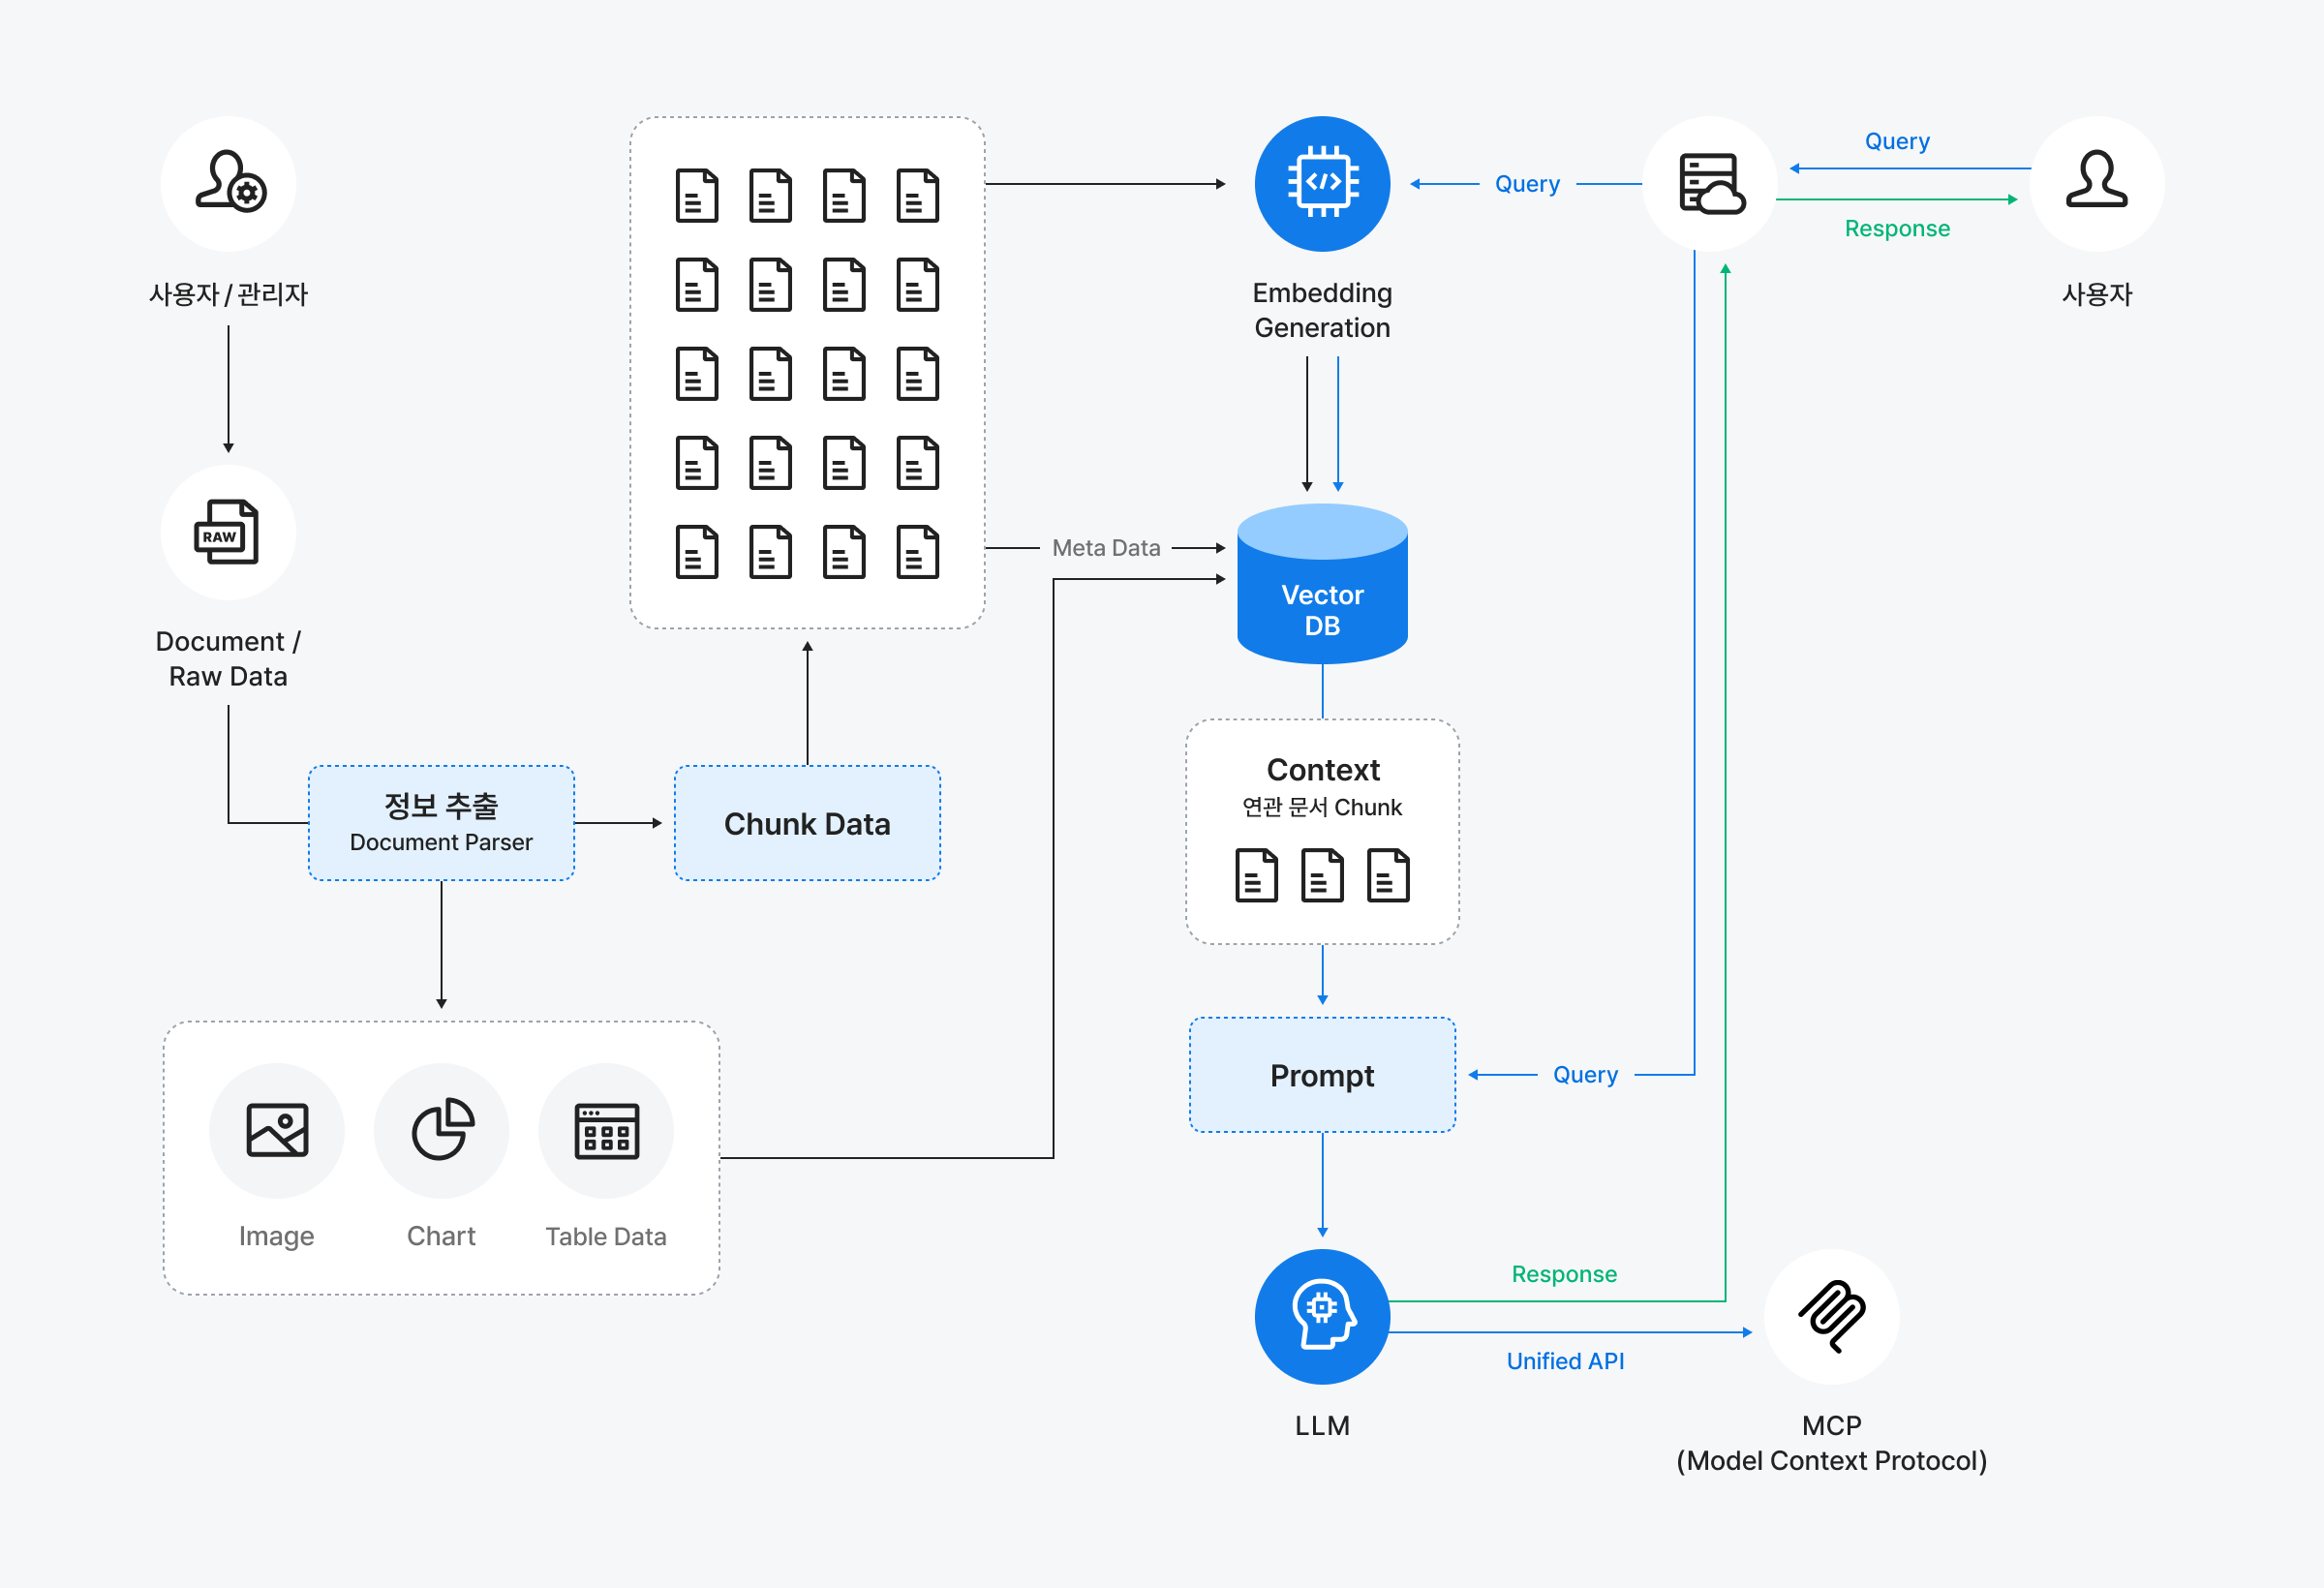The width and height of the screenshot is (2324, 1588).
Task: Click the Embedding Generation chip icon
Action: point(1322,183)
